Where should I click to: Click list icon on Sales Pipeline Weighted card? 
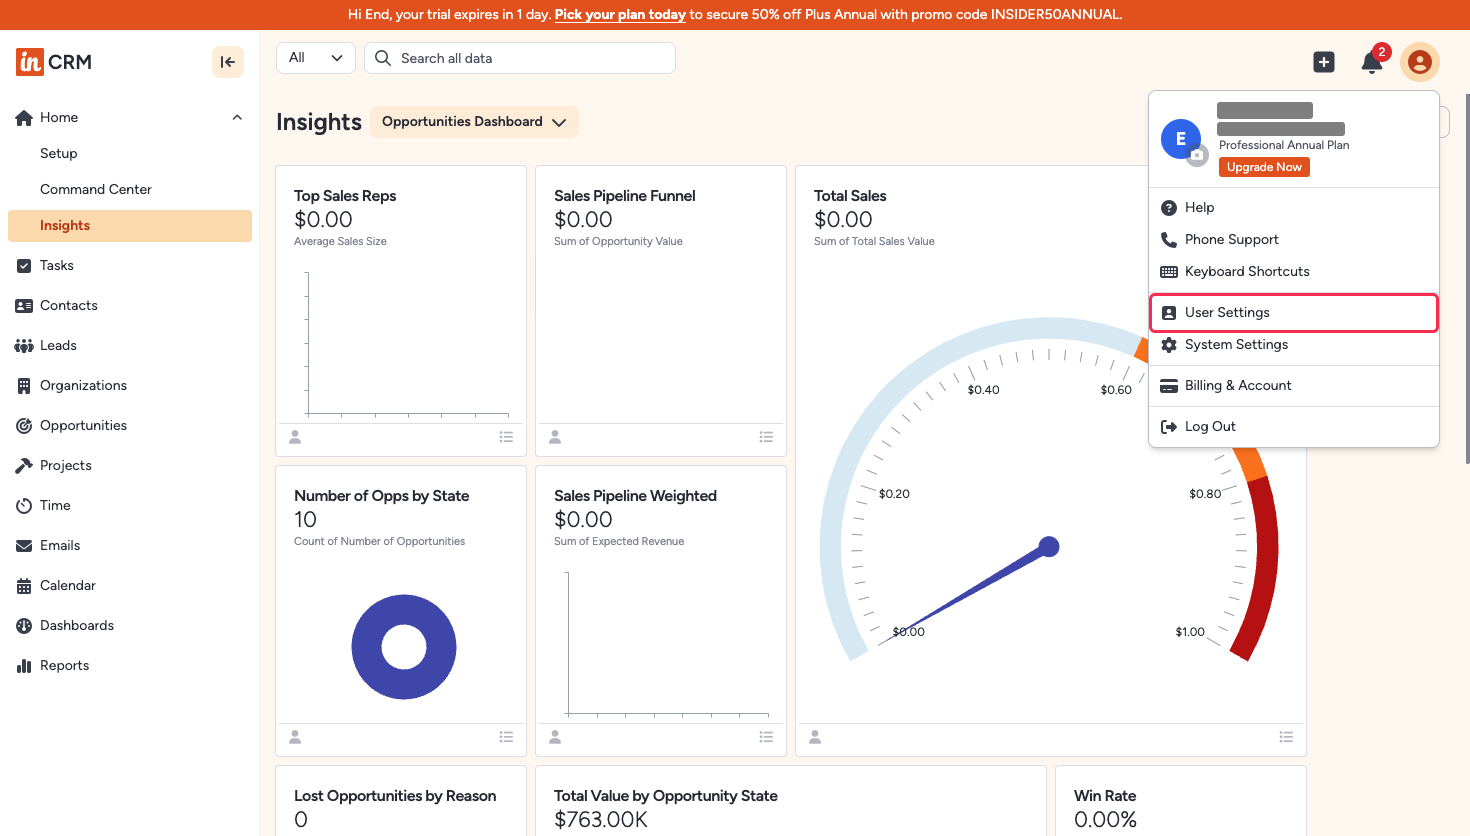pyautogui.click(x=767, y=737)
